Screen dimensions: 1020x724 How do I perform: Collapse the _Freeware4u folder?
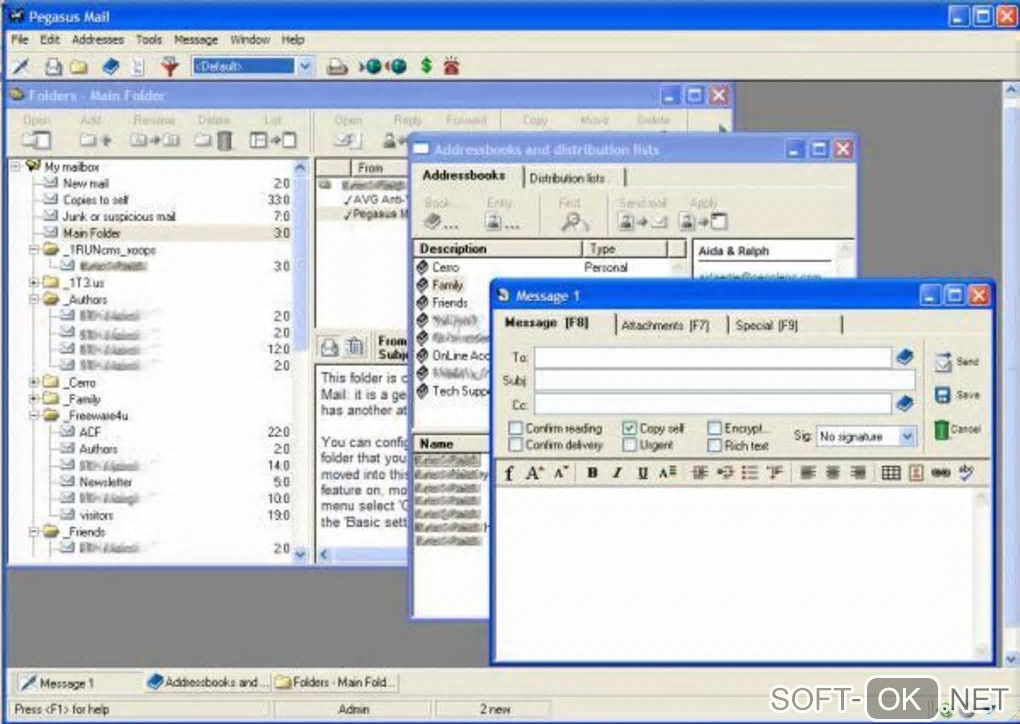tap(33, 416)
